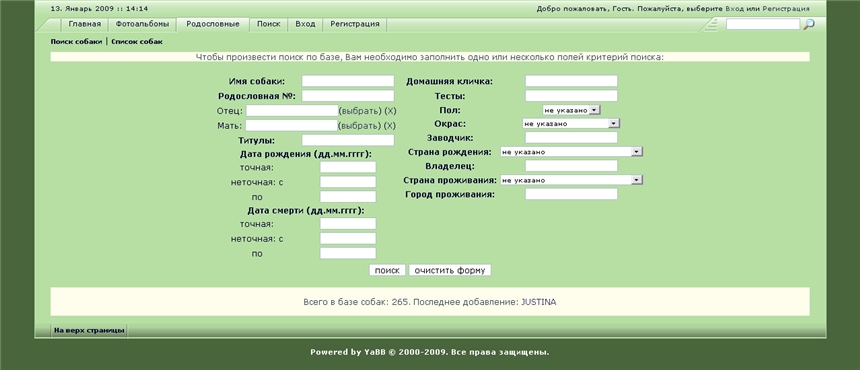Click the menu collapse icon beside search box
The height and width of the screenshot is (370, 860).
(711, 24)
